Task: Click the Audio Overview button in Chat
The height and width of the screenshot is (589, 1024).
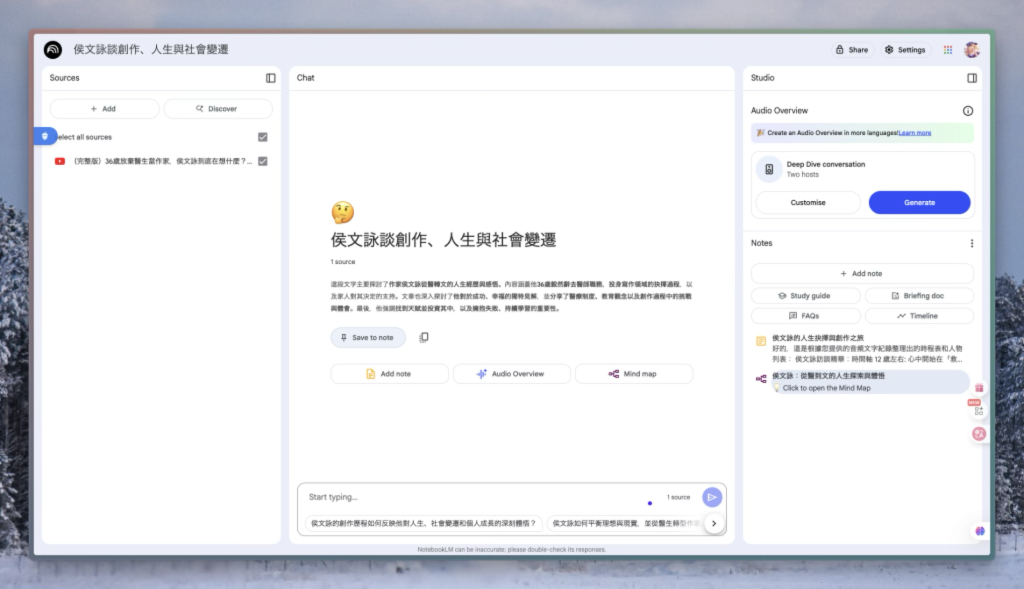Action: 511,374
